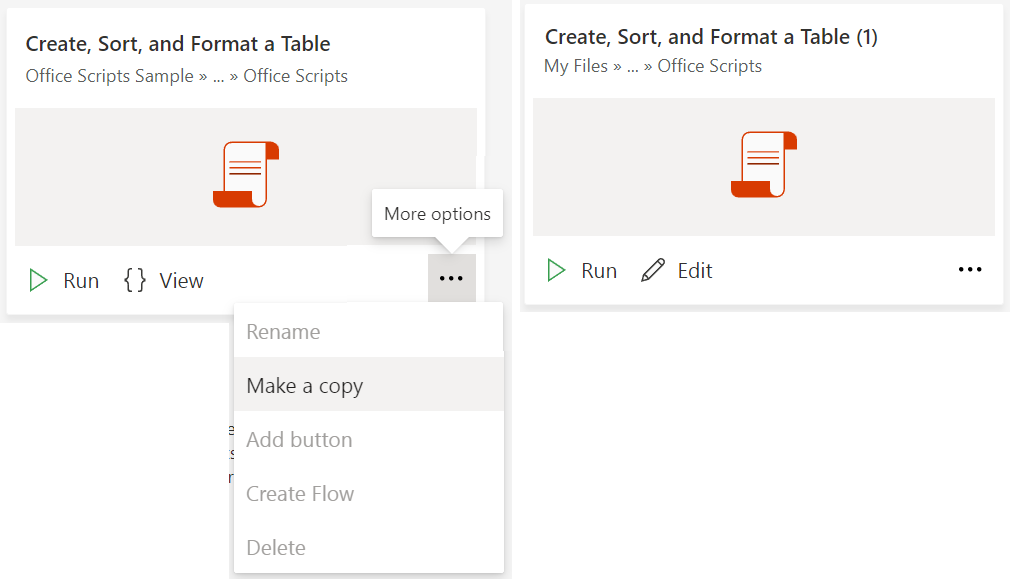This screenshot has width=1011, height=579.
Task: Run the Office Scripts Sample table script
Action: coord(64,281)
